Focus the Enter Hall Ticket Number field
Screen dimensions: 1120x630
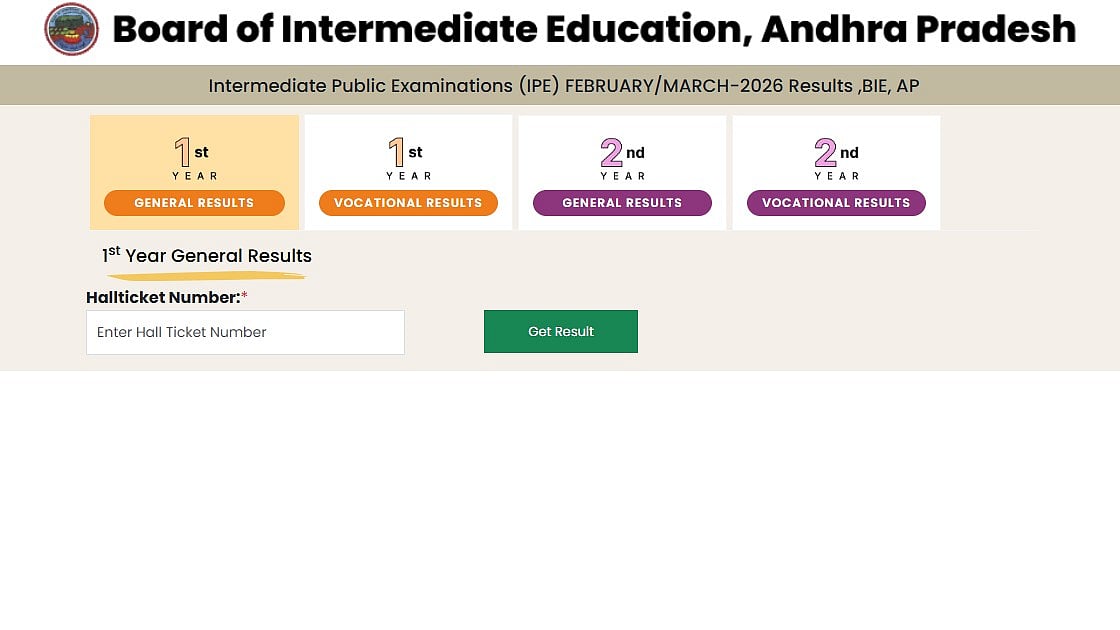click(x=245, y=332)
